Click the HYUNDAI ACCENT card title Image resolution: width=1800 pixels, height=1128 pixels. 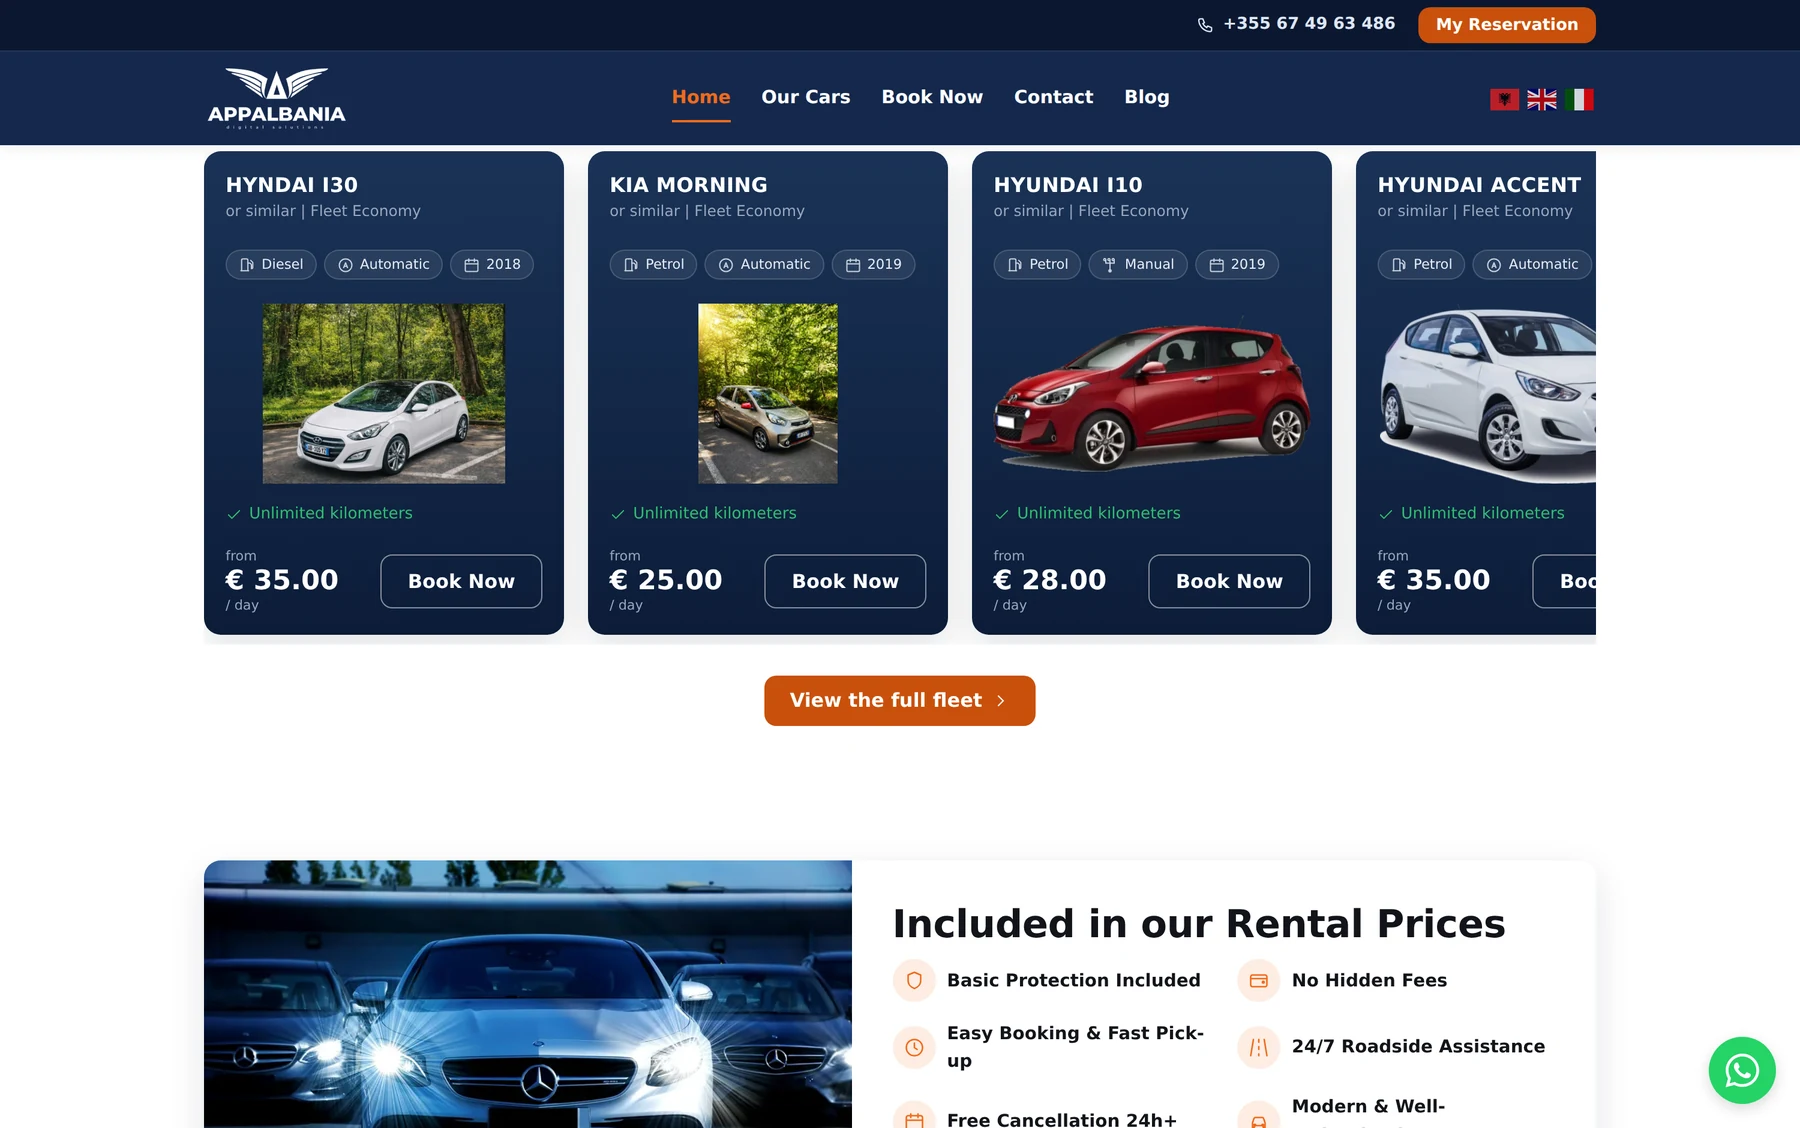1479,185
